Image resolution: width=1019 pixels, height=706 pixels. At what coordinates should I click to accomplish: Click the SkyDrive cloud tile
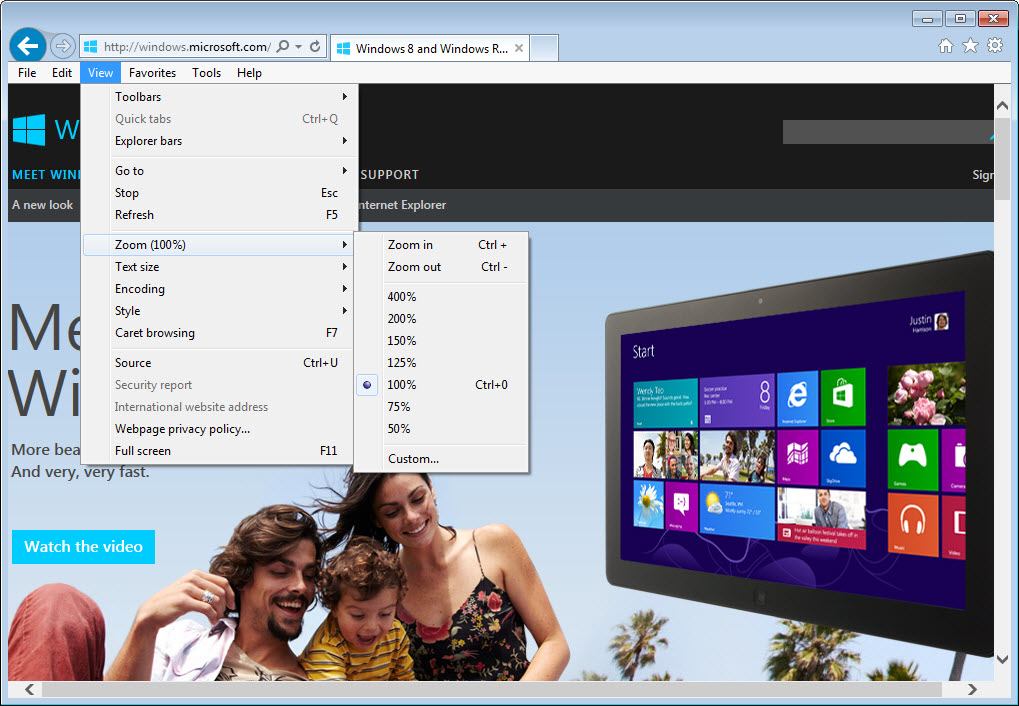(x=843, y=458)
